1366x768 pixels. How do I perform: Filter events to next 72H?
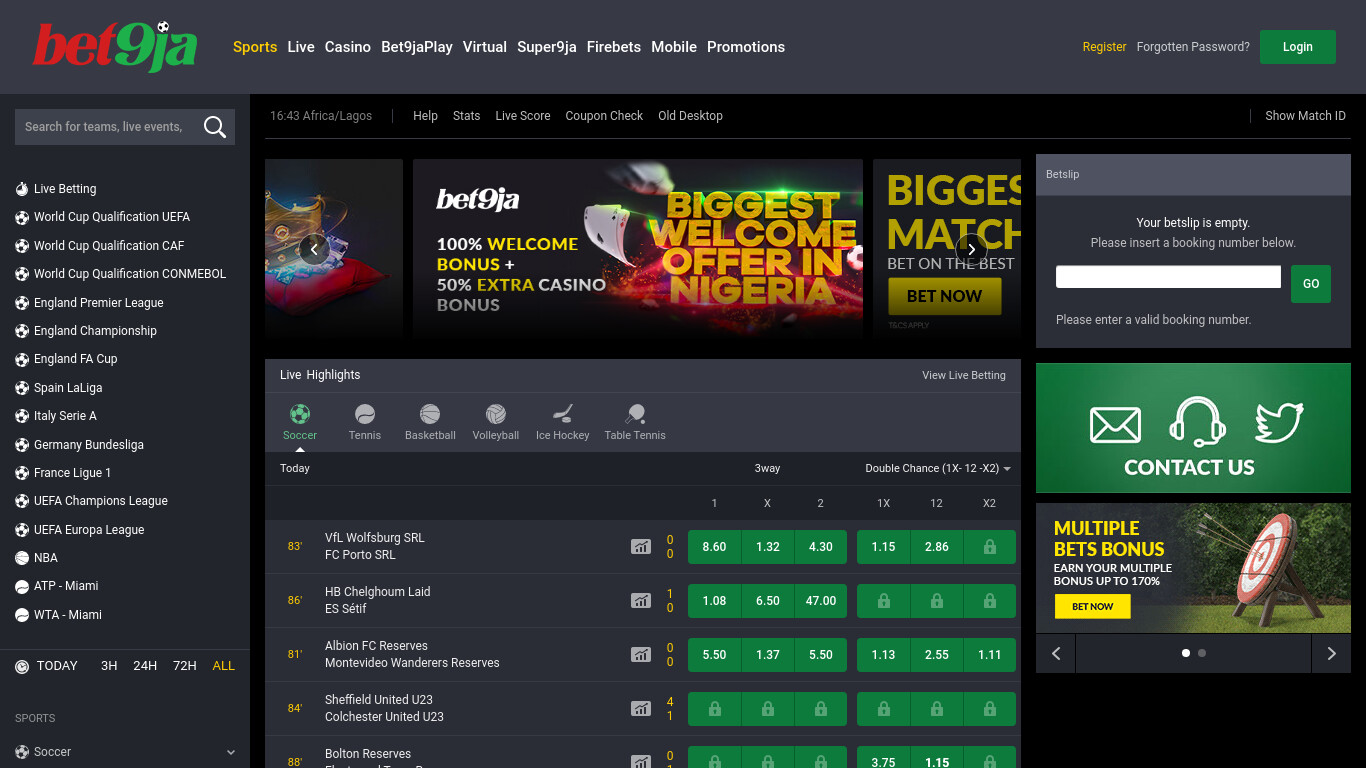(x=185, y=666)
